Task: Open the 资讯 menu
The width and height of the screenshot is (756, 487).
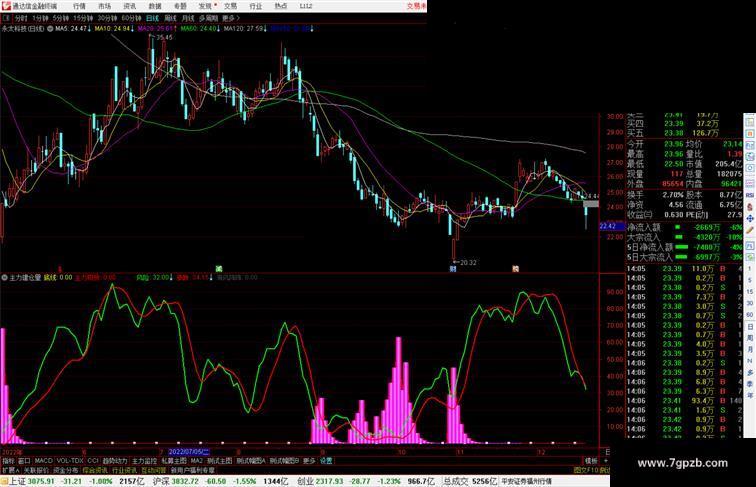Action: pyautogui.click(x=129, y=6)
